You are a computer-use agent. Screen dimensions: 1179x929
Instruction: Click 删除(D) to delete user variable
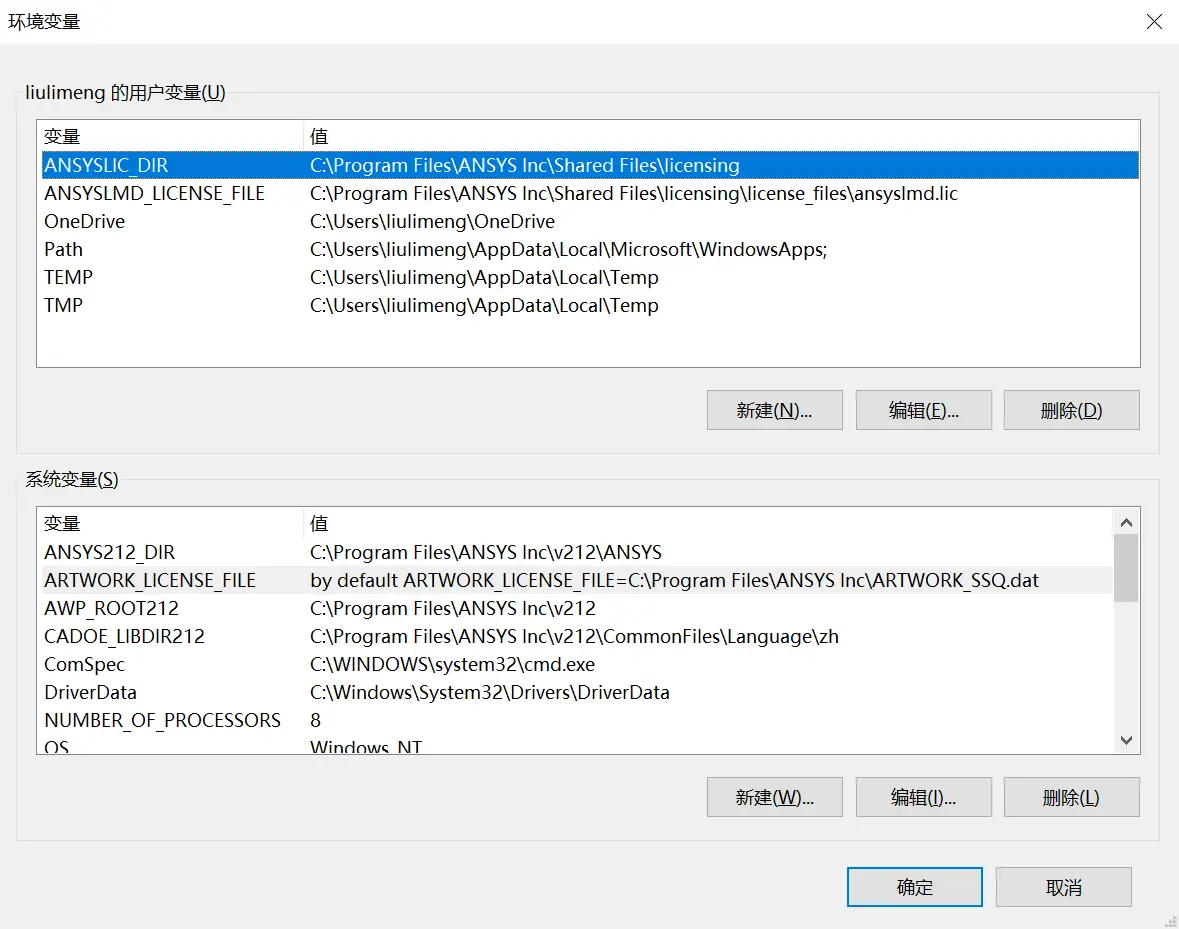click(x=1071, y=410)
